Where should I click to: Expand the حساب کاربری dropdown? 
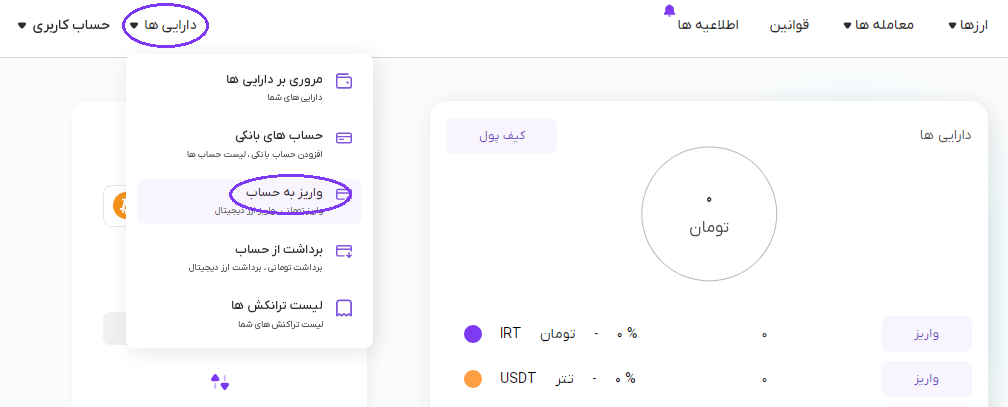64,25
